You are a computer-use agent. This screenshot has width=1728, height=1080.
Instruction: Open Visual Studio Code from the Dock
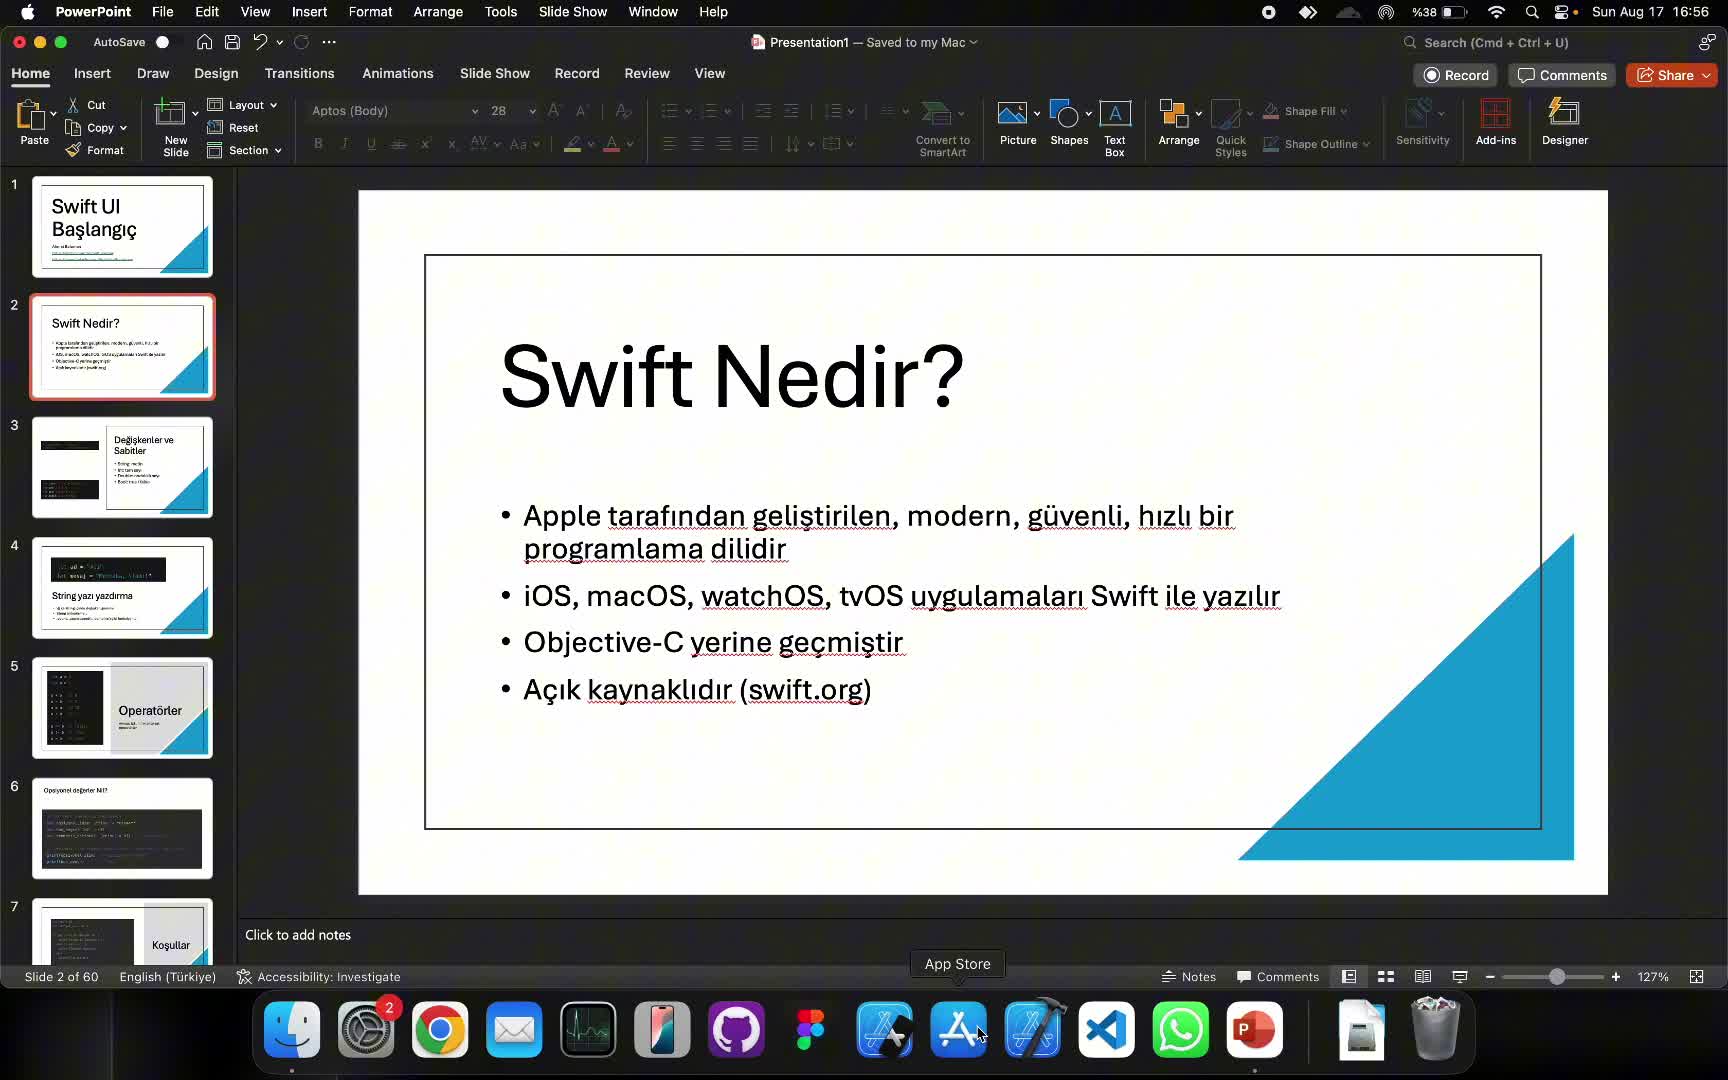[x=1107, y=1030]
